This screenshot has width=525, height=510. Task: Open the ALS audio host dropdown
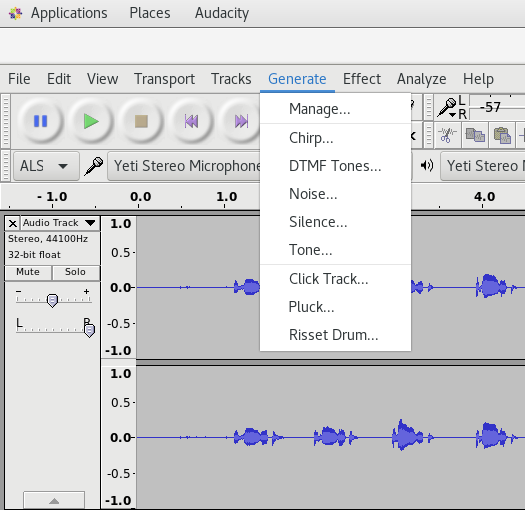(x=46, y=166)
